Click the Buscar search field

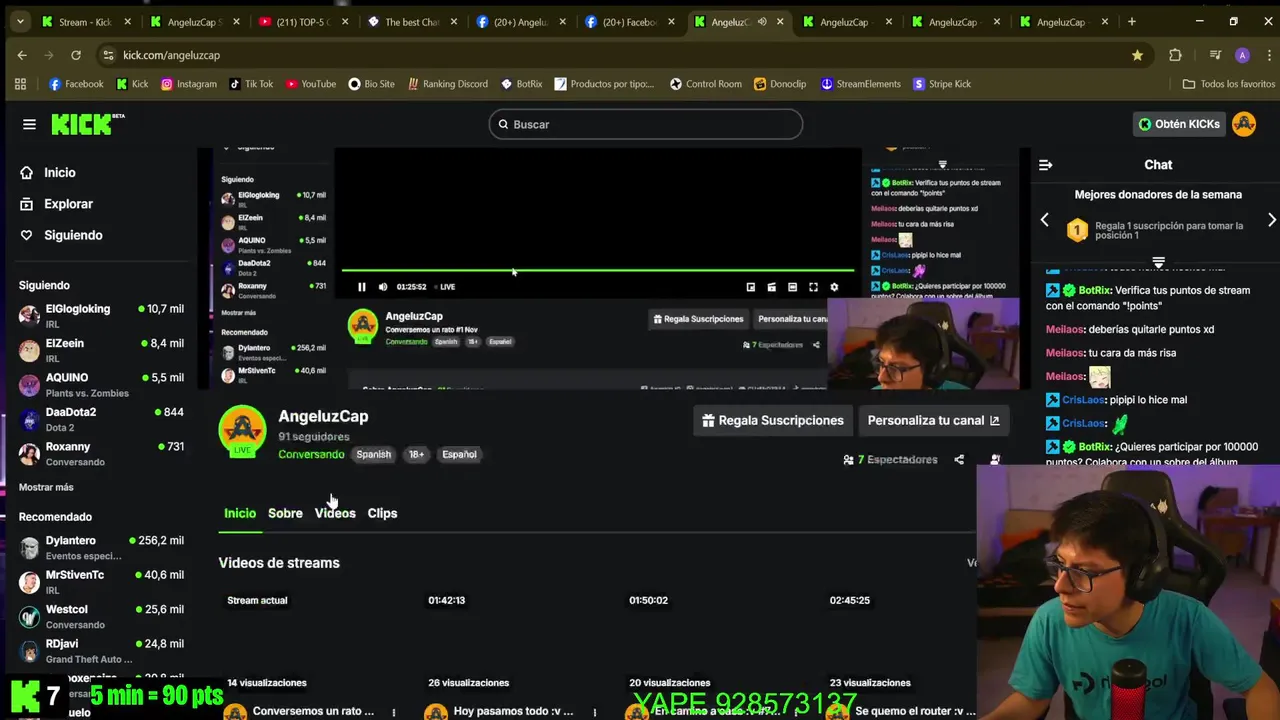[645, 124]
